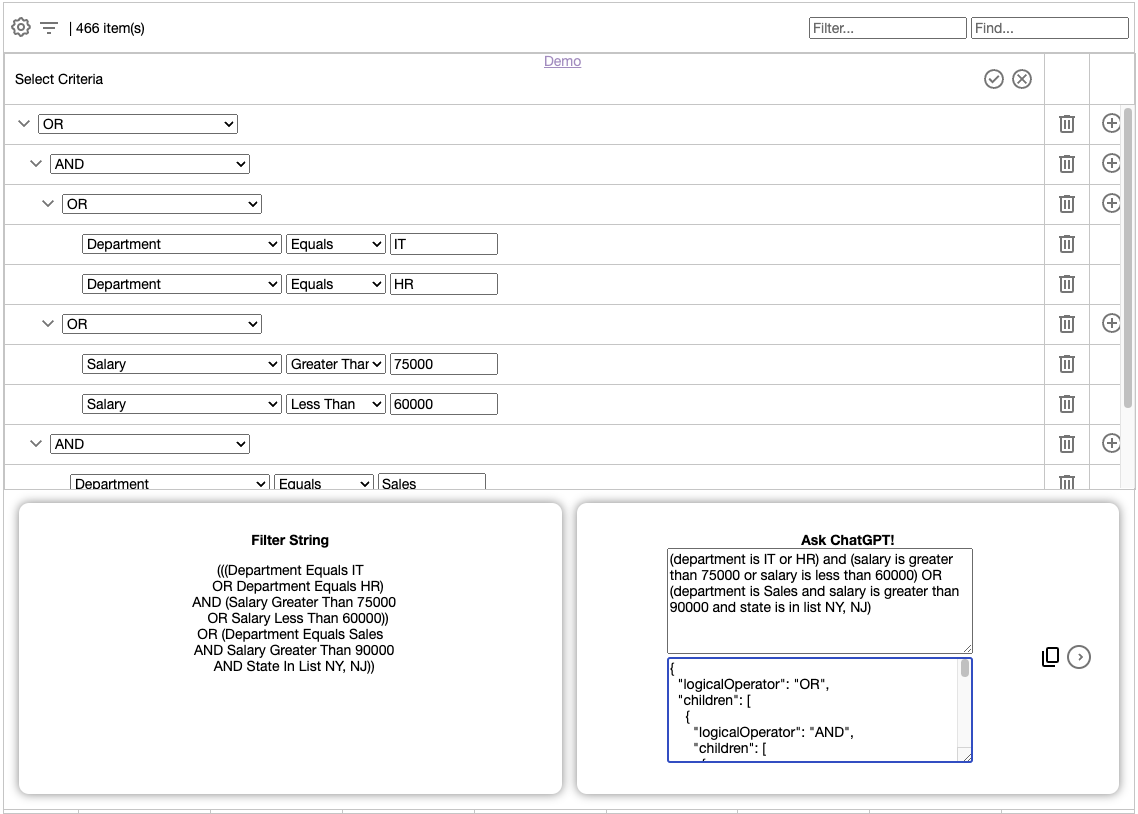This screenshot has height=814, width=1138.
Task: Open the first AND operator dropdown
Action: pos(150,164)
